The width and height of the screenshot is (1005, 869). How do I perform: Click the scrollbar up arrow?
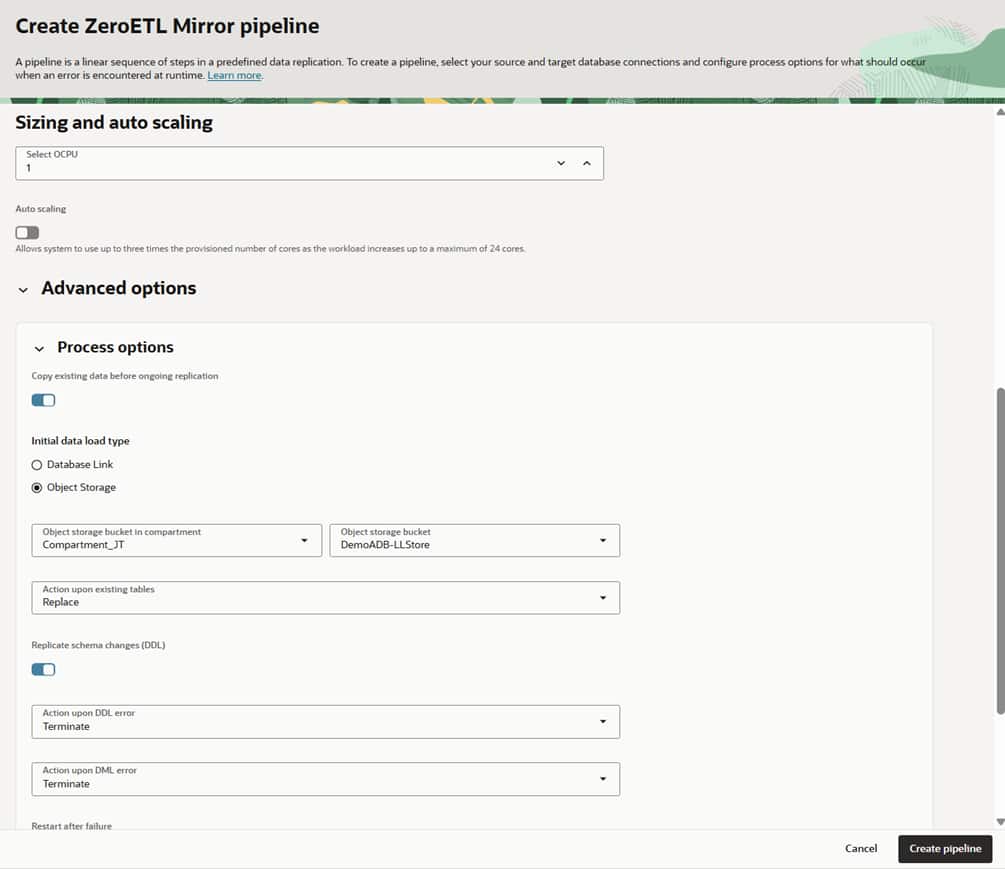1000,112
